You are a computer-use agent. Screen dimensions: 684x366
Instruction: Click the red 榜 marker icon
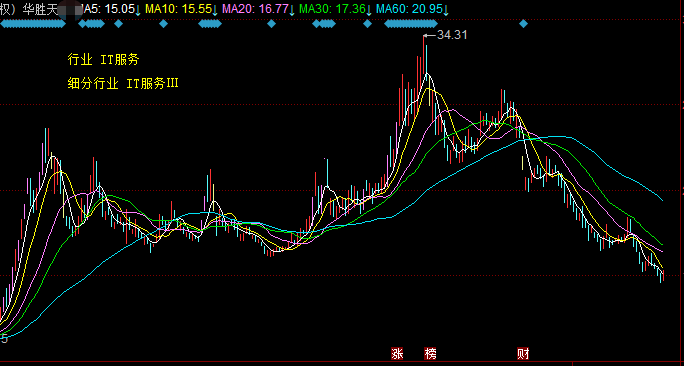click(x=430, y=353)
